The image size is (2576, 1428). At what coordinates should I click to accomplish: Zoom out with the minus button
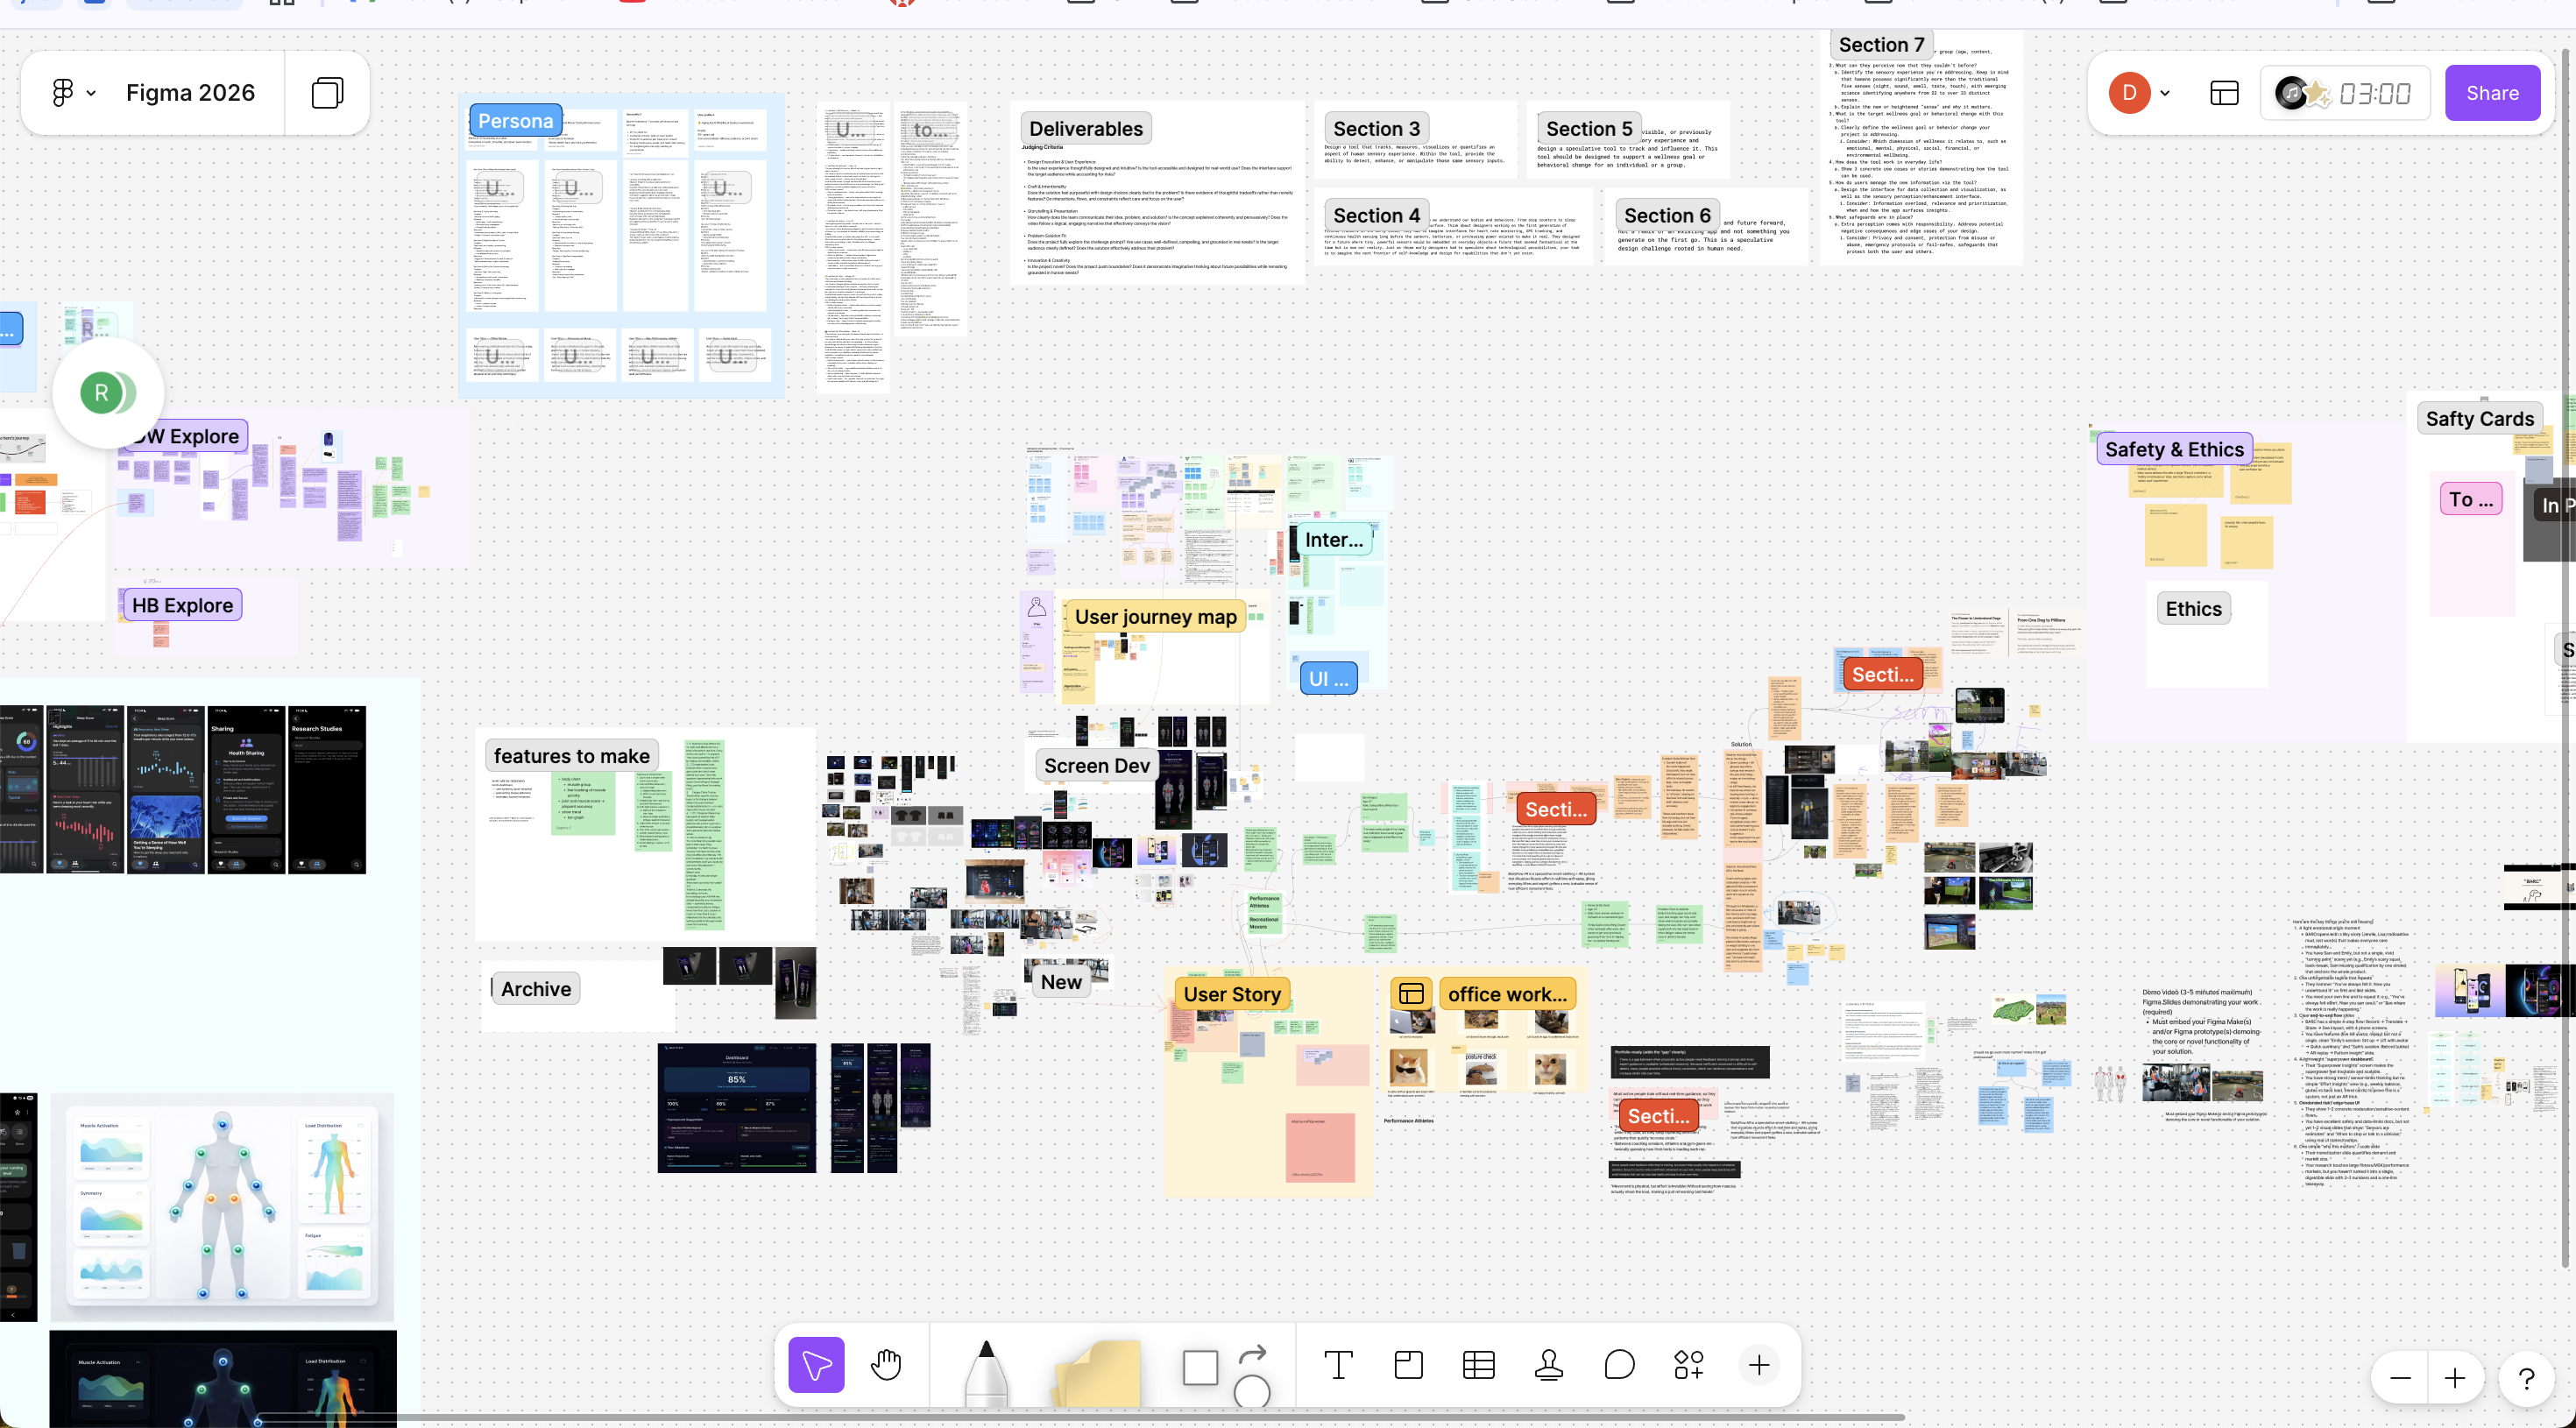coord(2400,1379)
